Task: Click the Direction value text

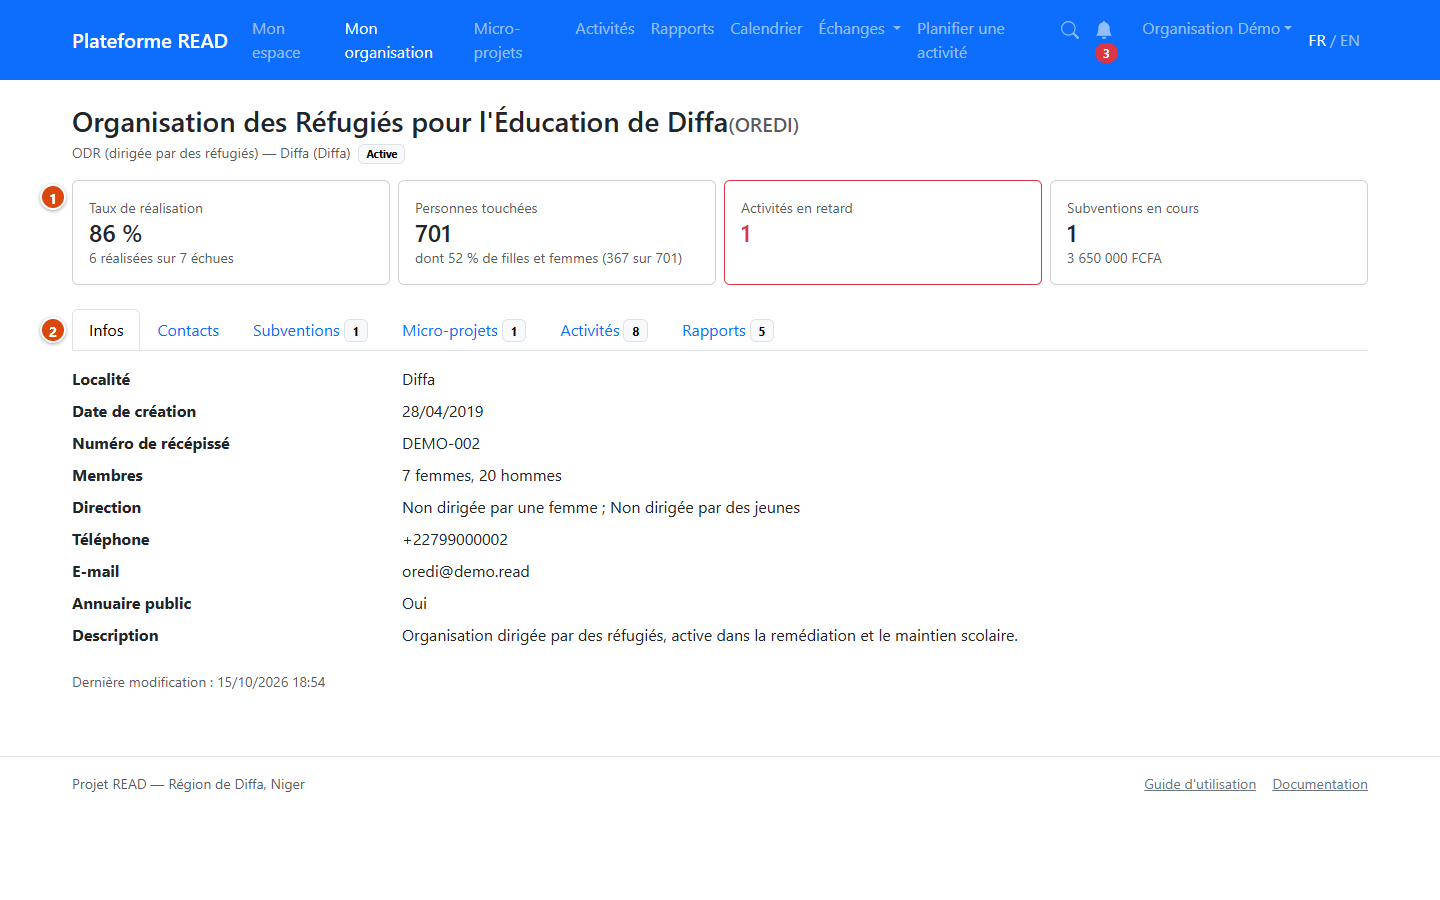Action: tap(601, 508)
